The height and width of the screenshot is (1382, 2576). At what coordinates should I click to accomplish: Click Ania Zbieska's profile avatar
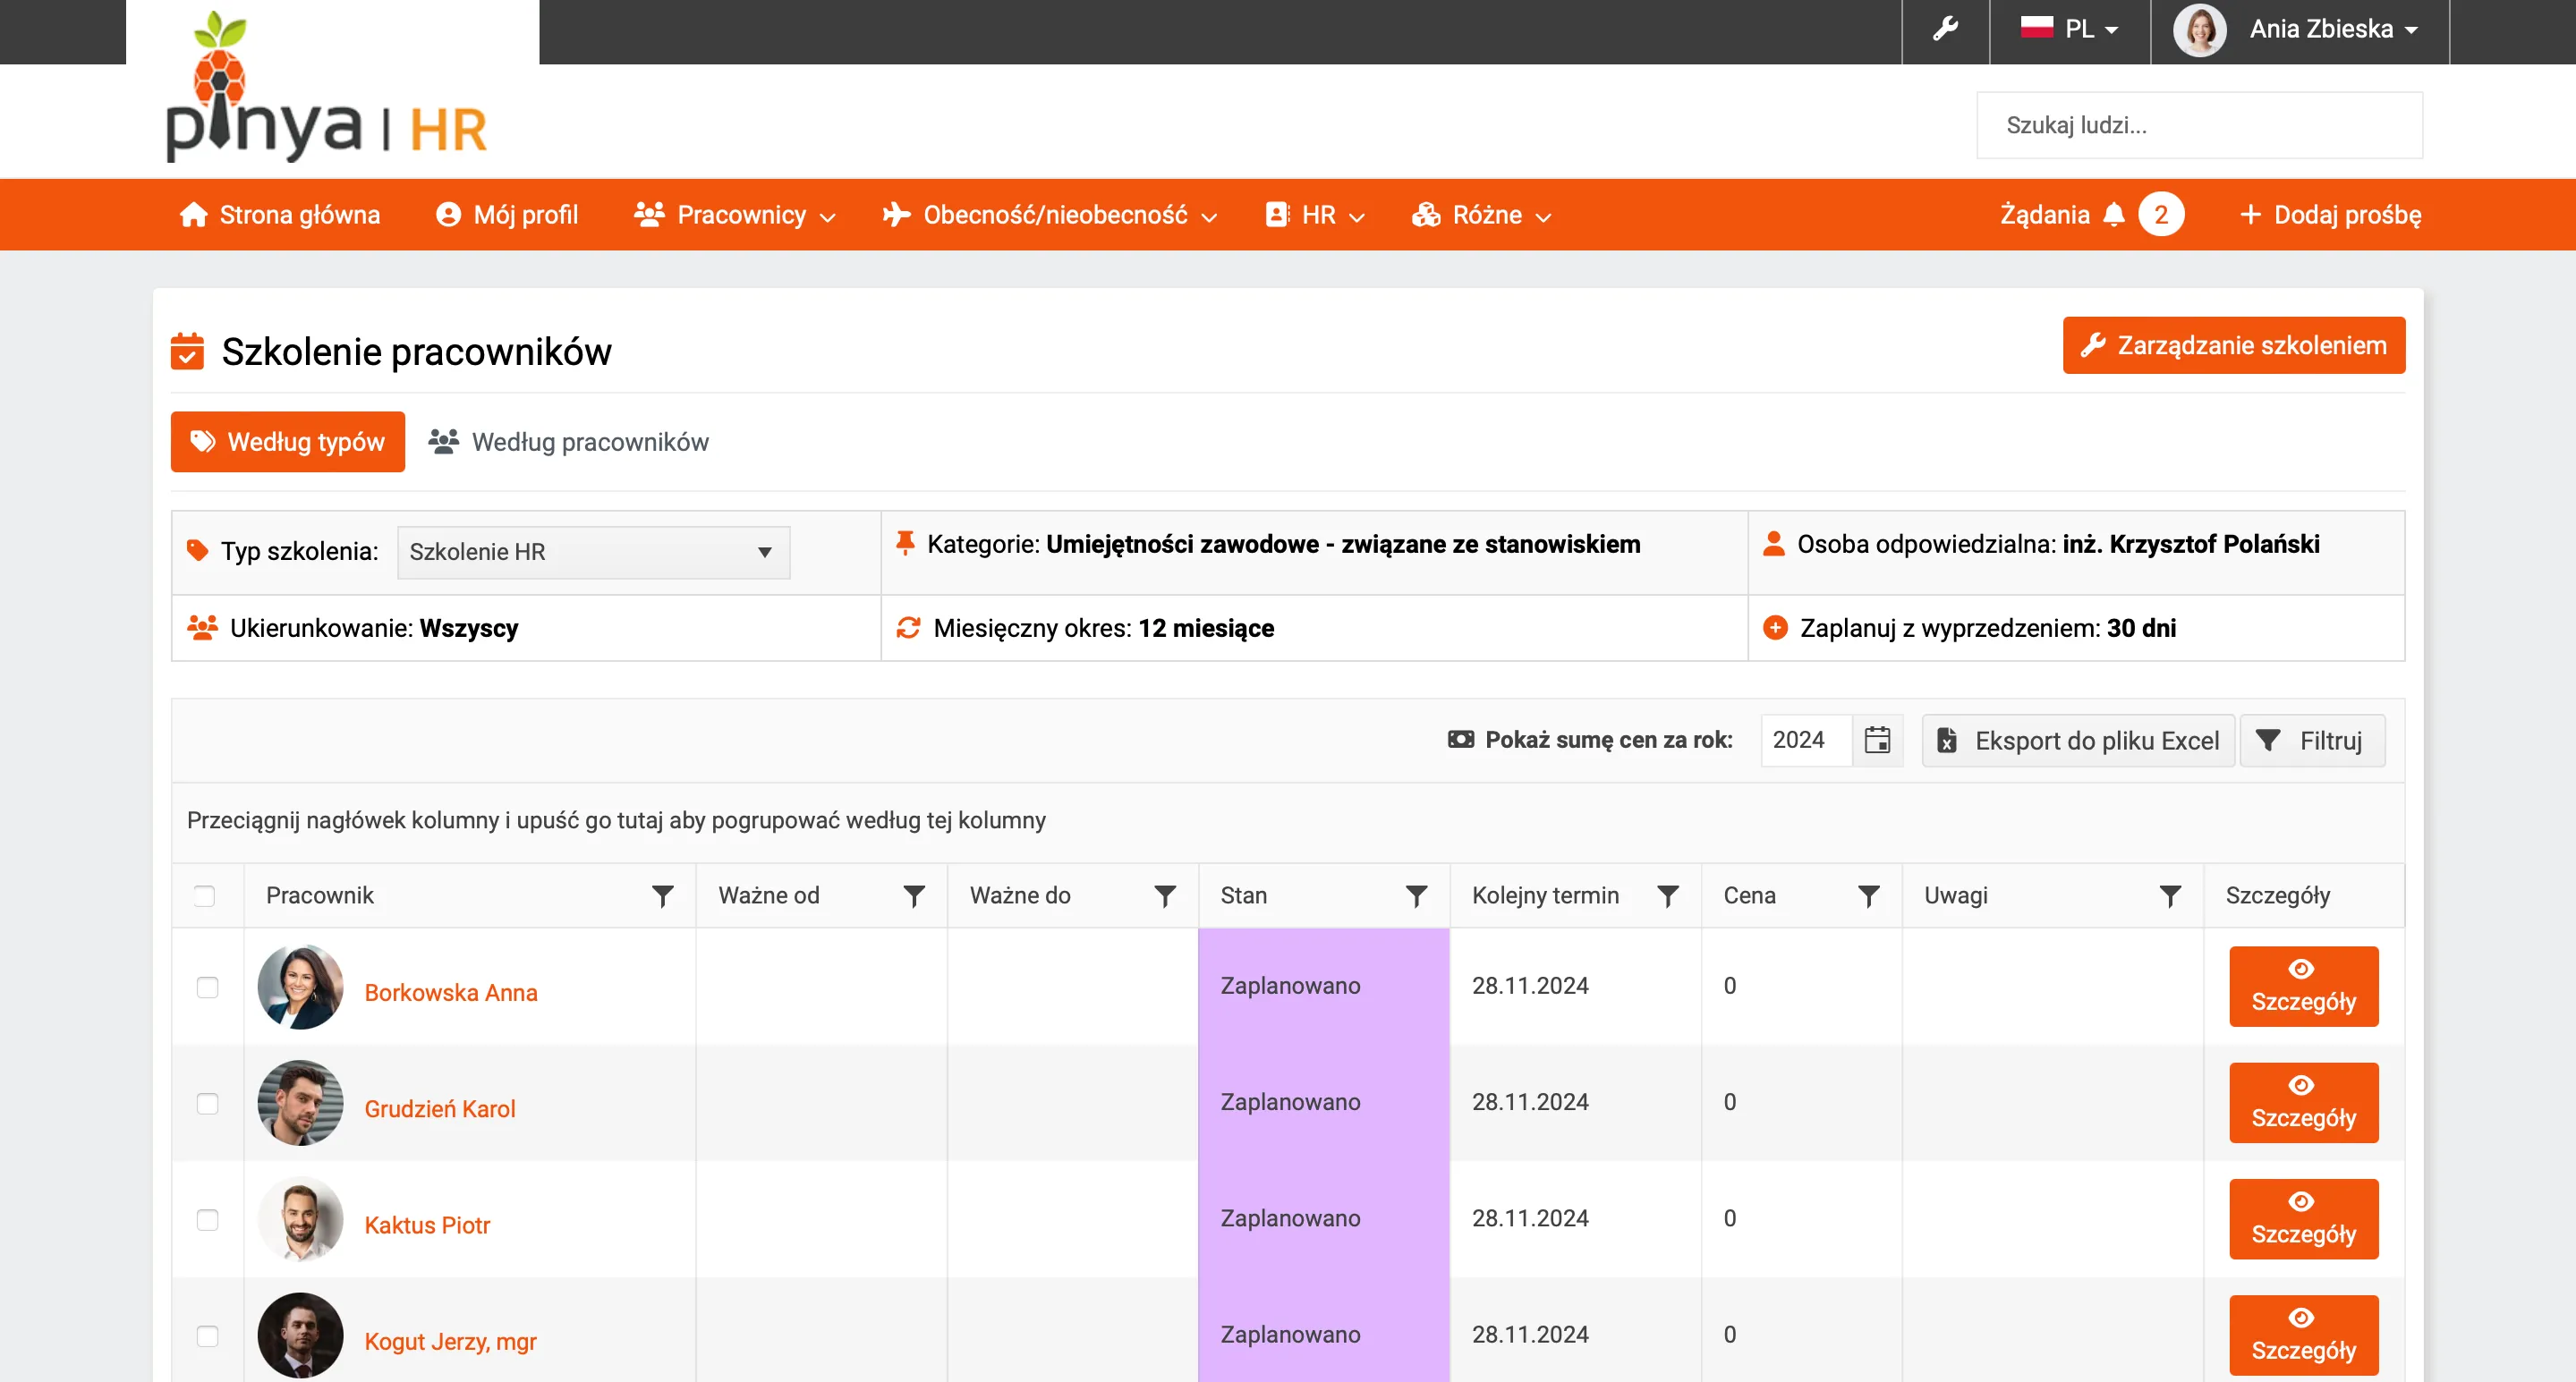point(2199,30)
